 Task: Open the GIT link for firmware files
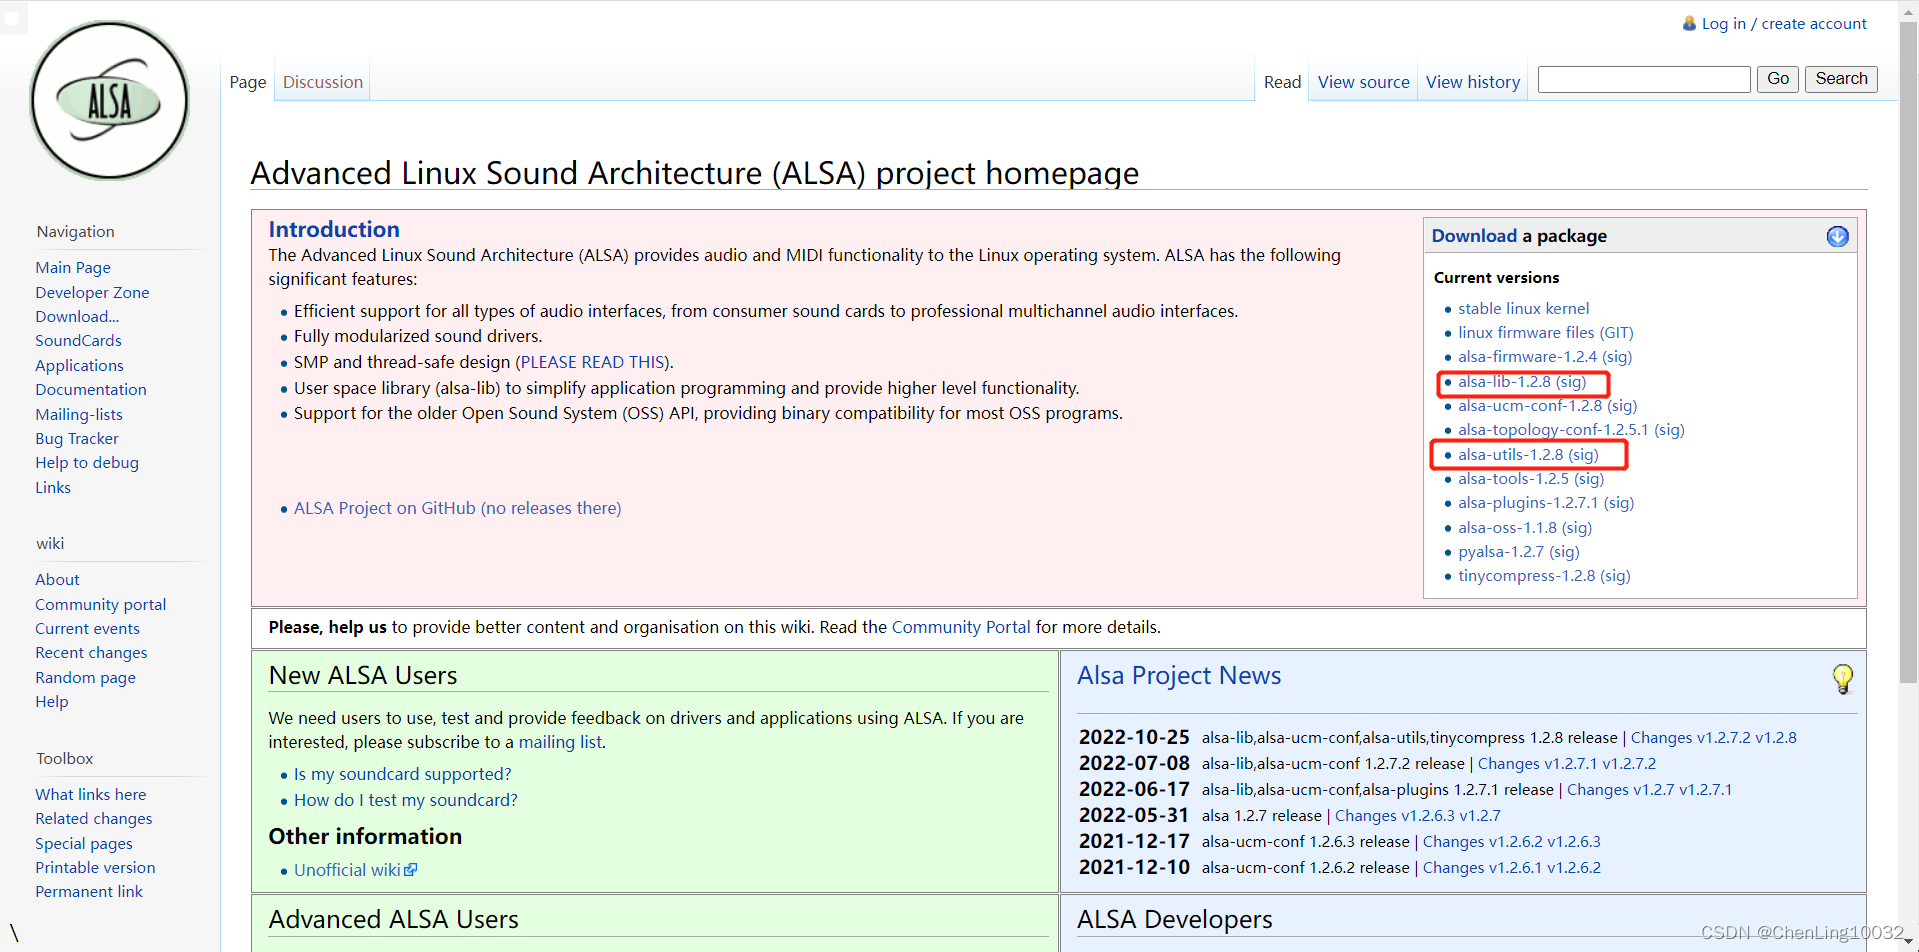1616,332
